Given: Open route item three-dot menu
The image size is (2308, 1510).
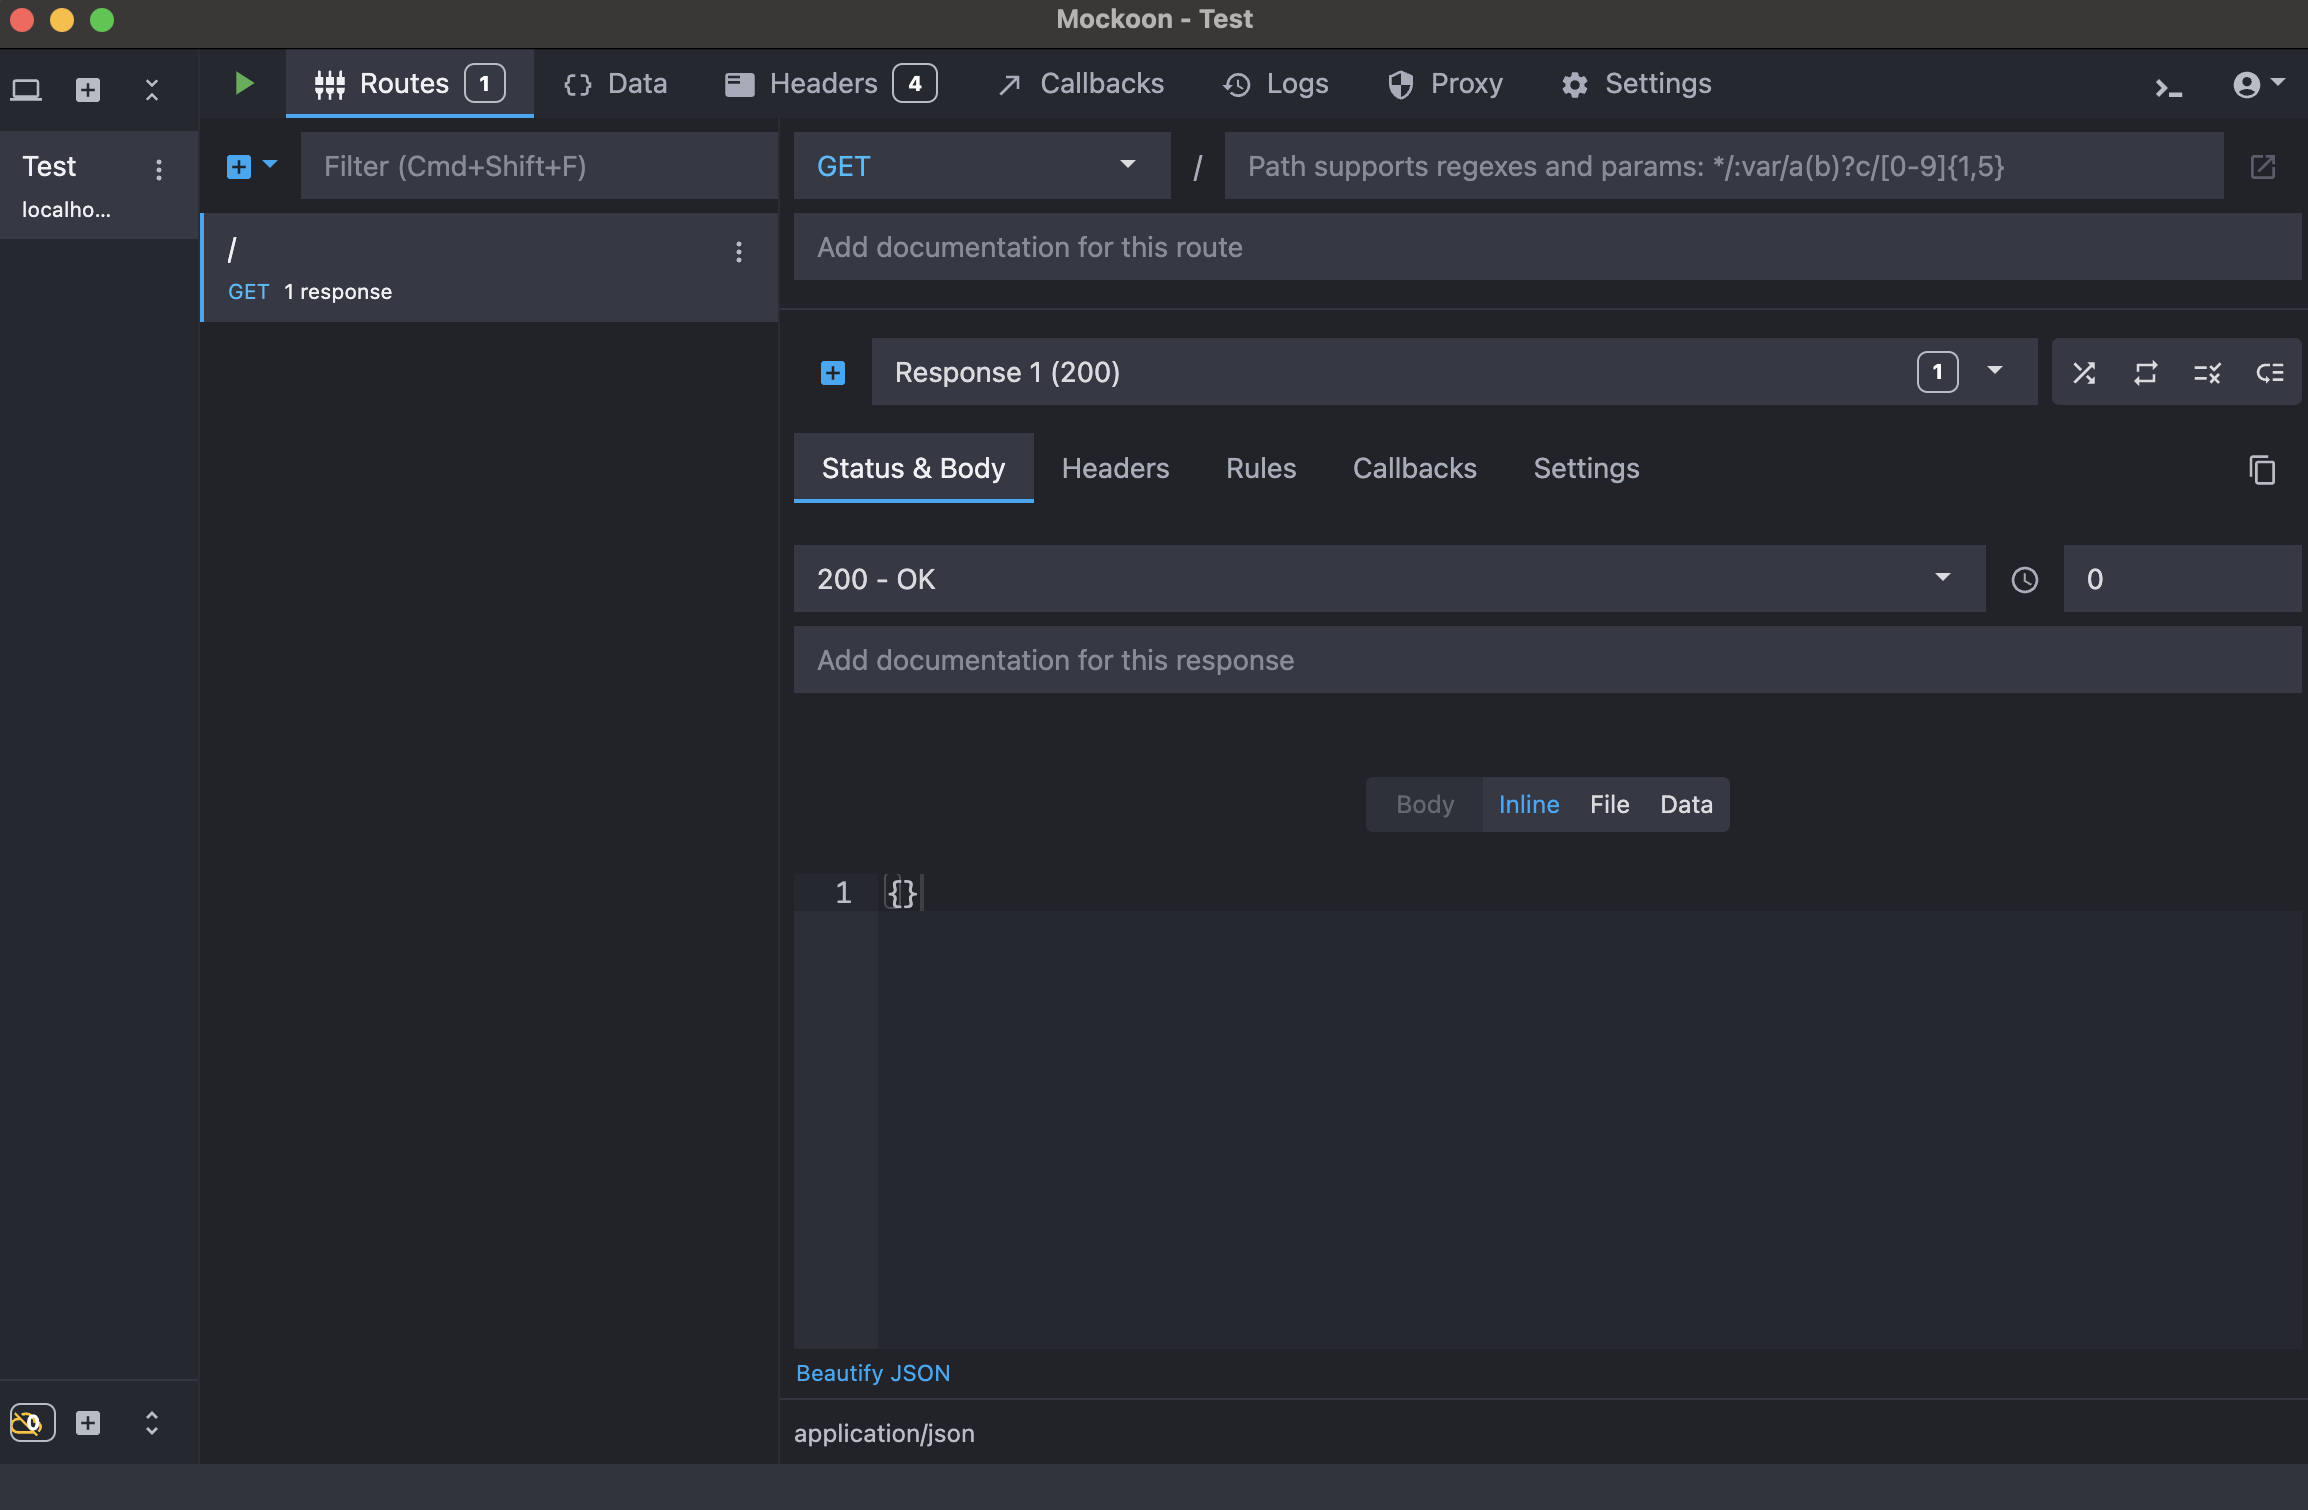Looking at the screenshot, I should [x=739, y=252].
